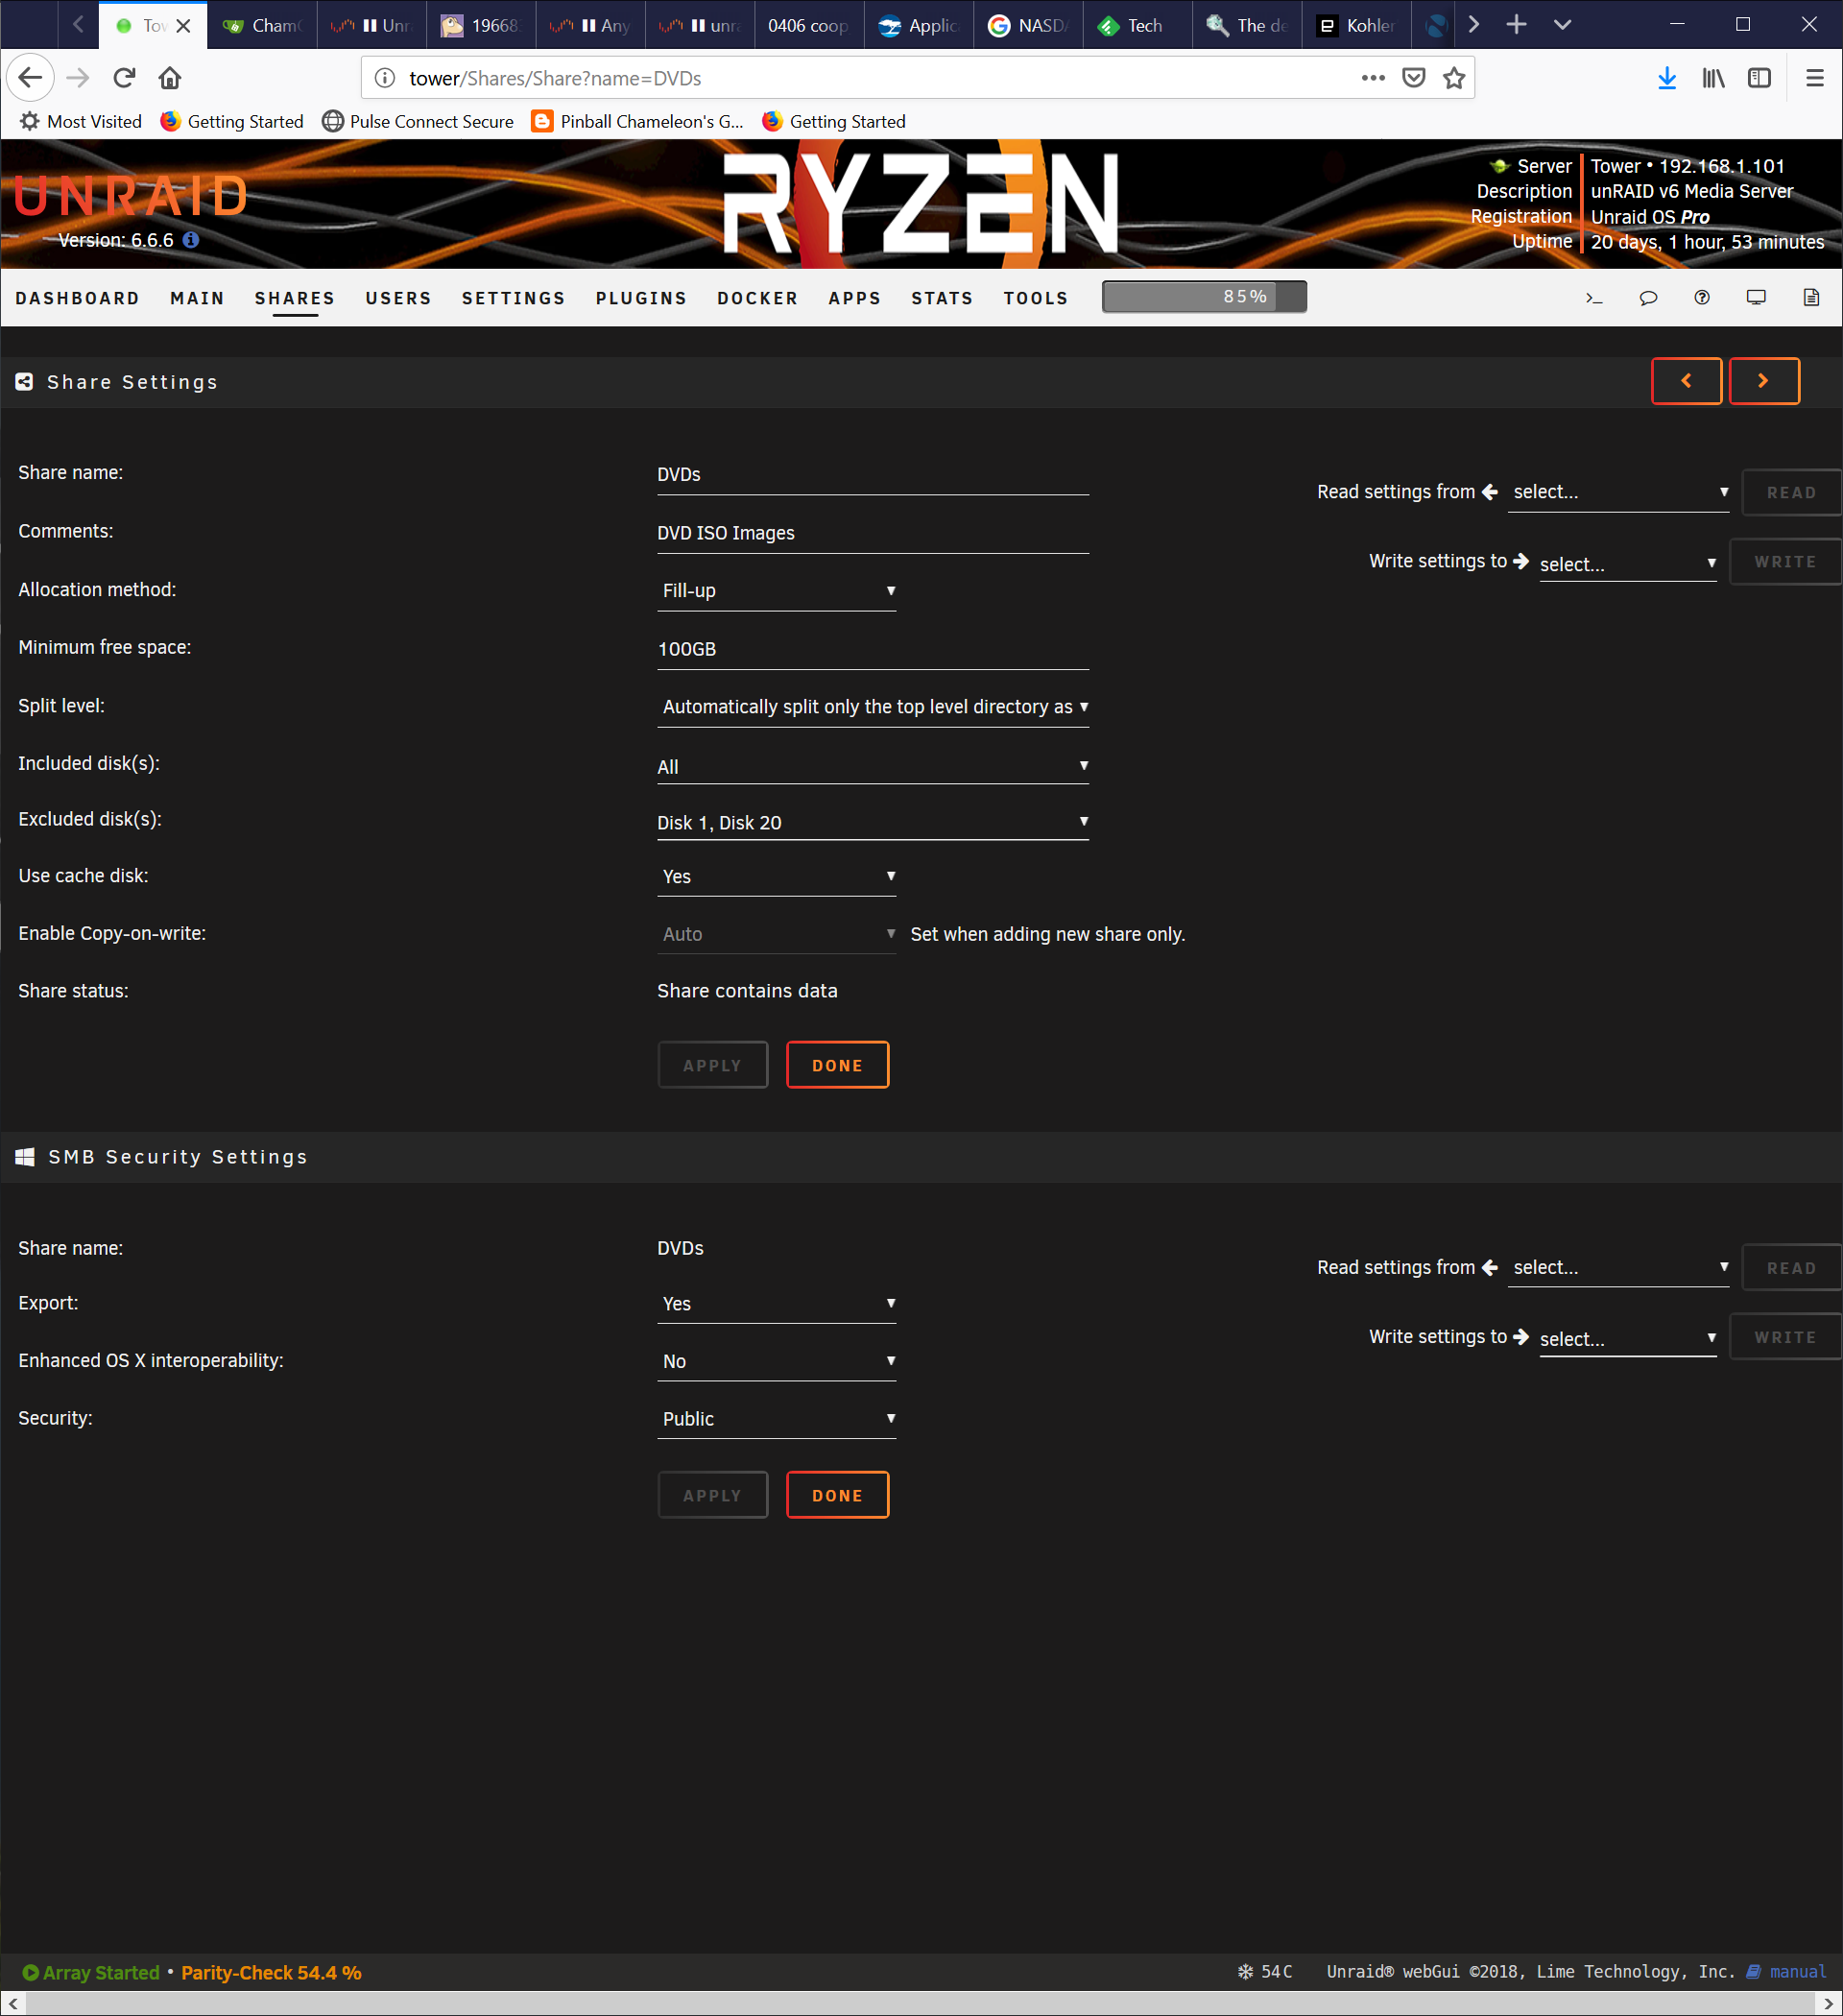Open the Docker menu item
This screenshot has width=1843, height=2016.
[x=757, y=298]
